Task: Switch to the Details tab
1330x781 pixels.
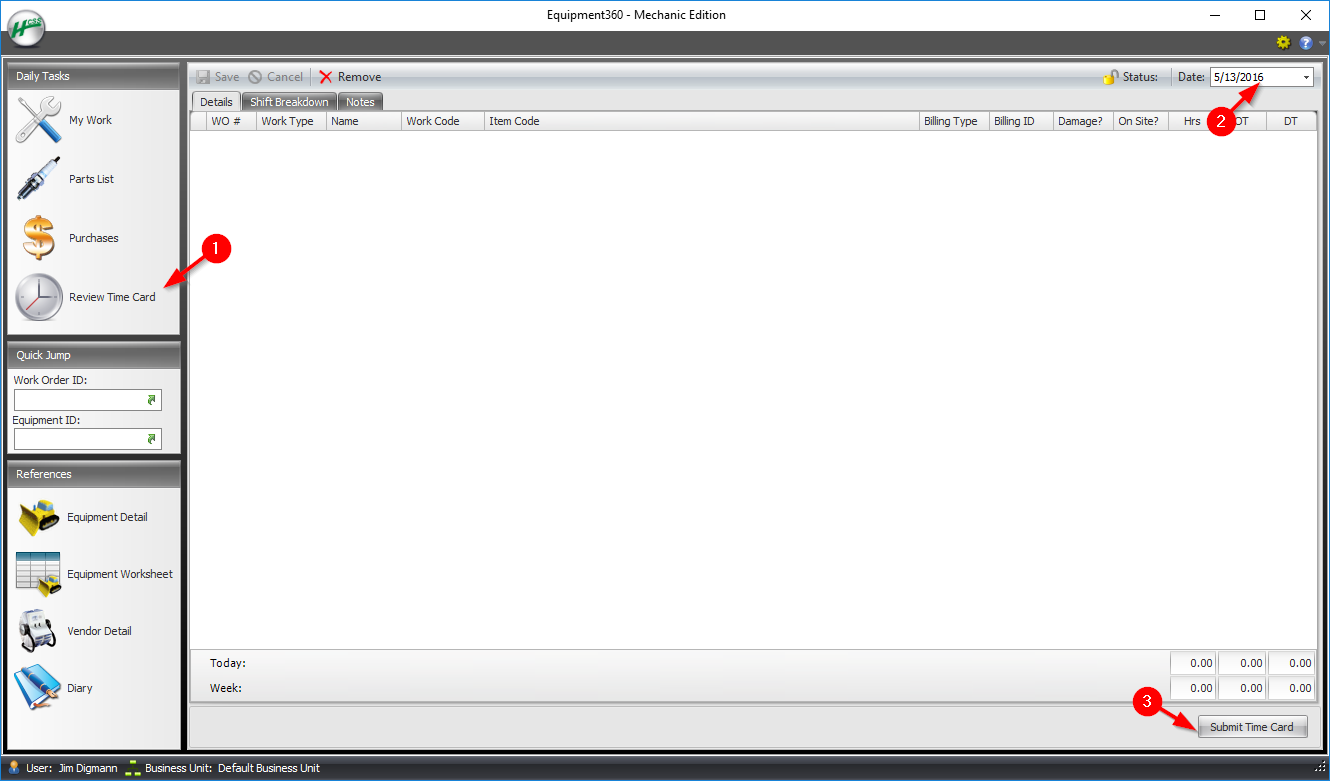Action: click(x=216, y=102)
